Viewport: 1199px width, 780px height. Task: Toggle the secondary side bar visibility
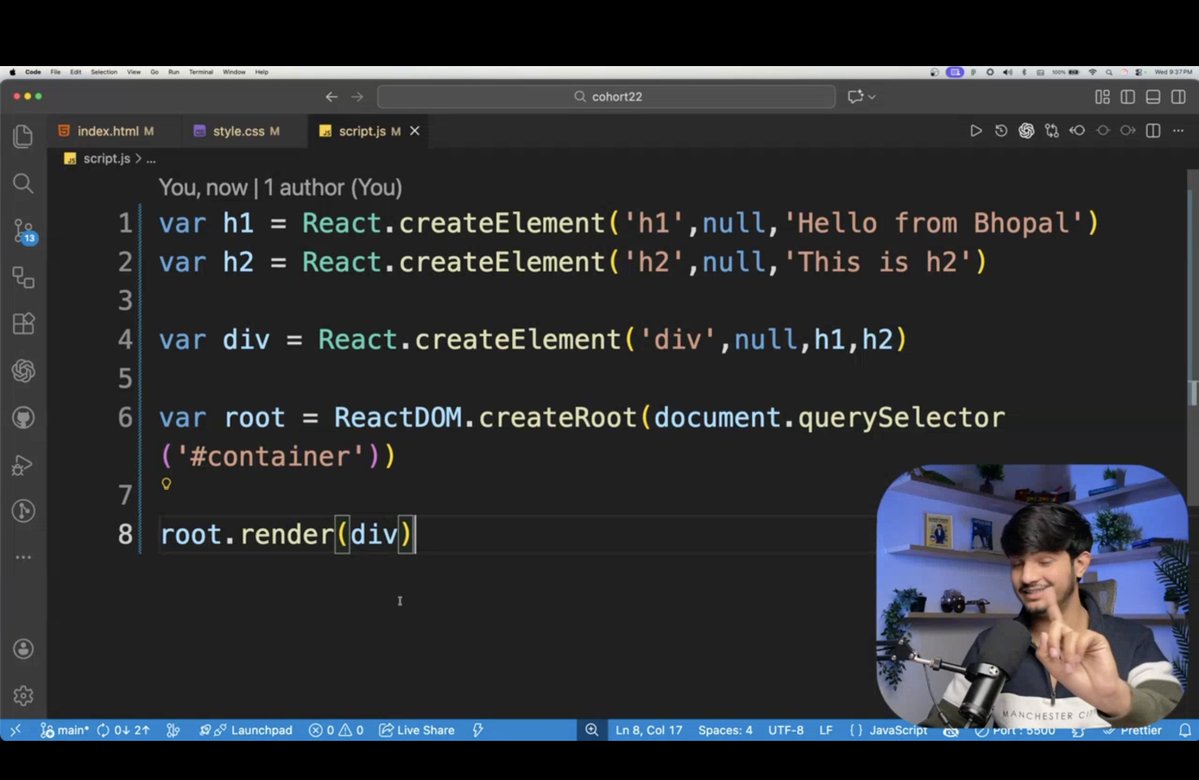point(1178,96)
